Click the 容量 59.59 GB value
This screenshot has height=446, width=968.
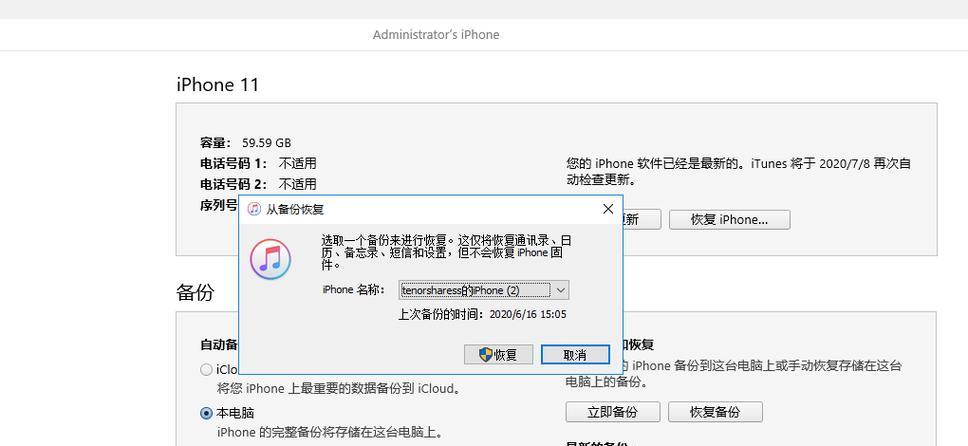266,143
